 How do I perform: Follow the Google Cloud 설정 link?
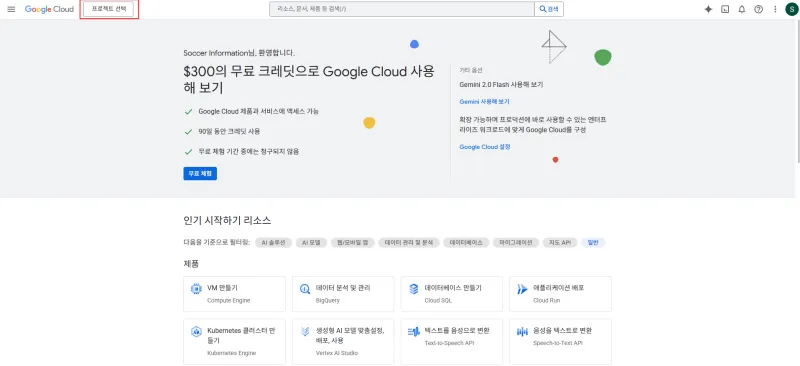coord(485,147)
